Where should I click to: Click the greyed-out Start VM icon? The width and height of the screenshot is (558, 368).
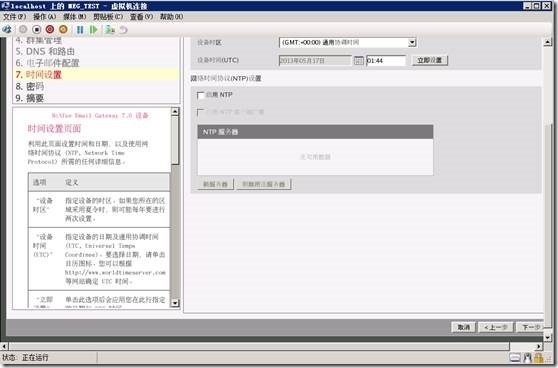tap(23, 30)
